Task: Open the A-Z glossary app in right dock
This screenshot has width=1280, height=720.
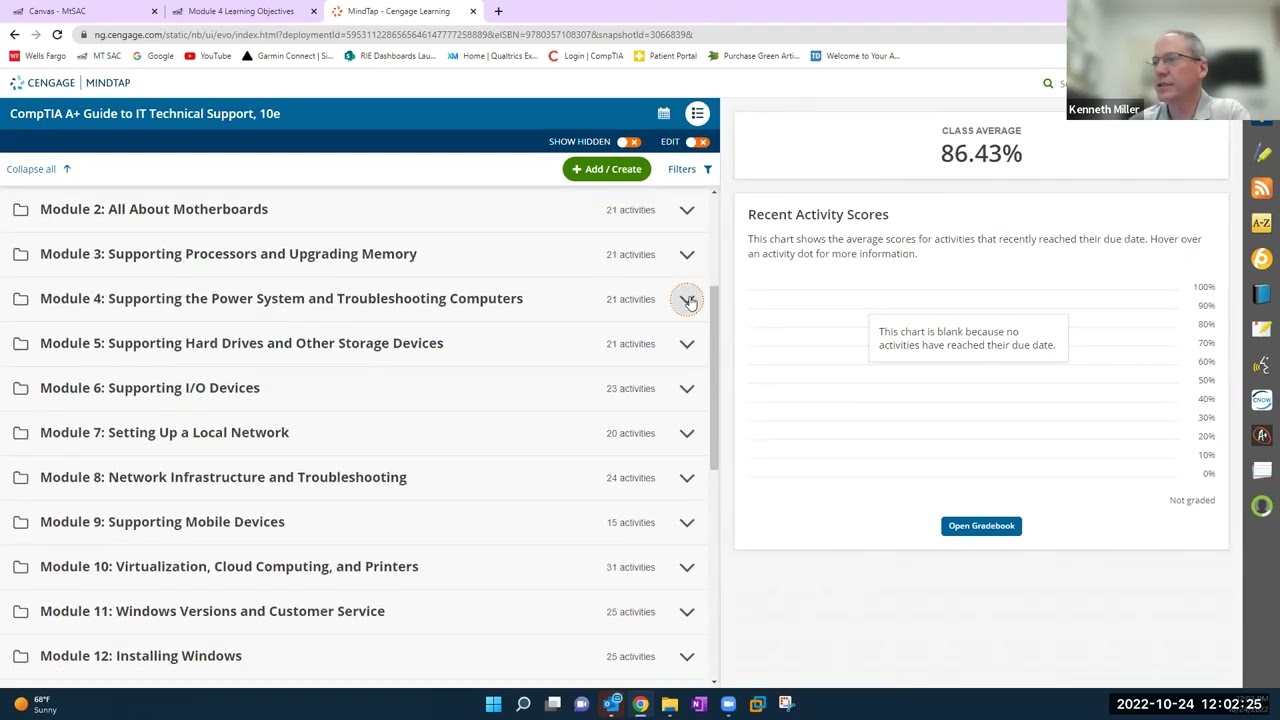Action: 1262,223
